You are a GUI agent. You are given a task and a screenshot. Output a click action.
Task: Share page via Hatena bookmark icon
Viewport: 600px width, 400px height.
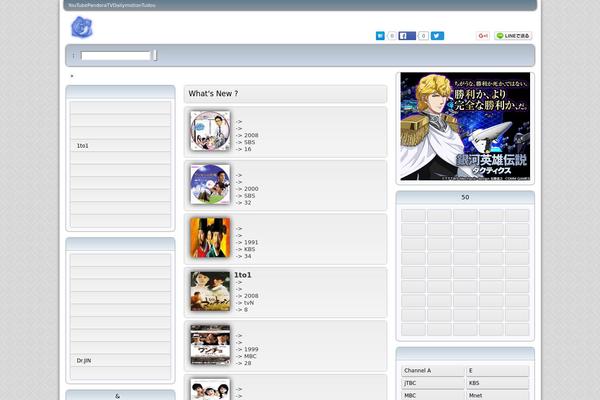coord(380,36)
